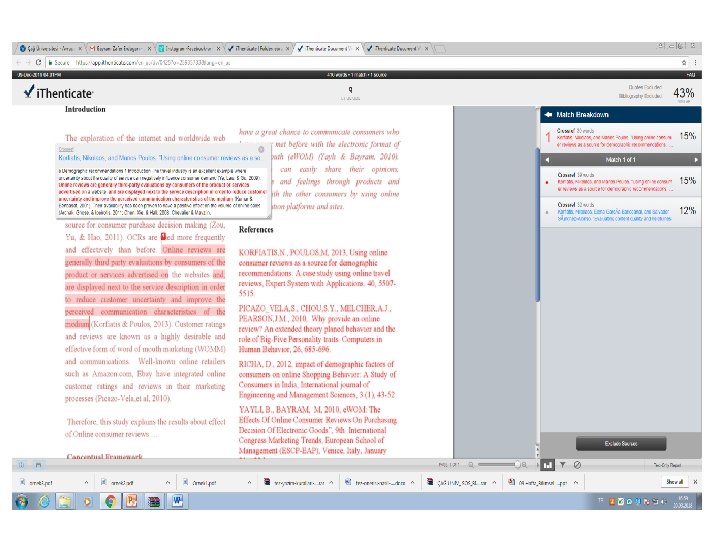The image size is (720, 540).
Task: Expand options for second ornek3.pdf download
Action: point(168,483)
